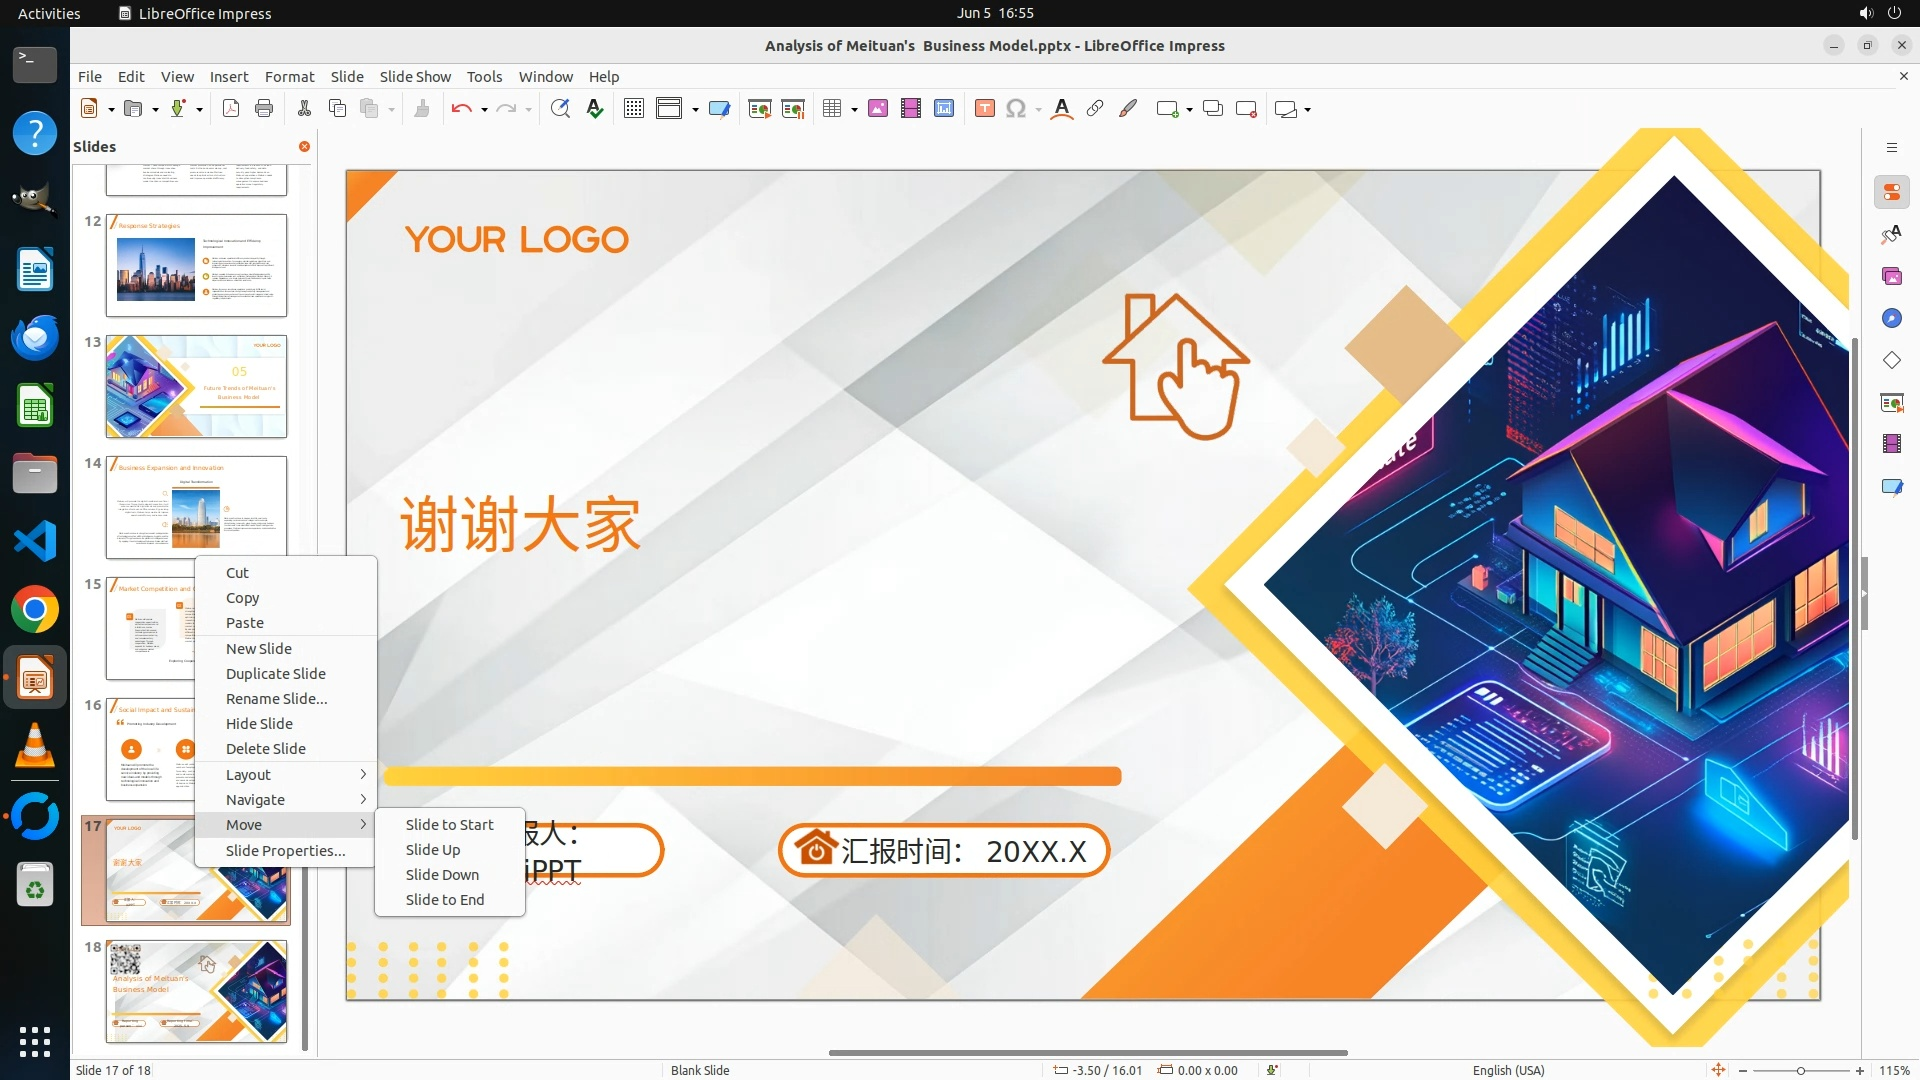Click Slide Properties... entry
Screen dimensions: 1920x1080
(285, 850)
